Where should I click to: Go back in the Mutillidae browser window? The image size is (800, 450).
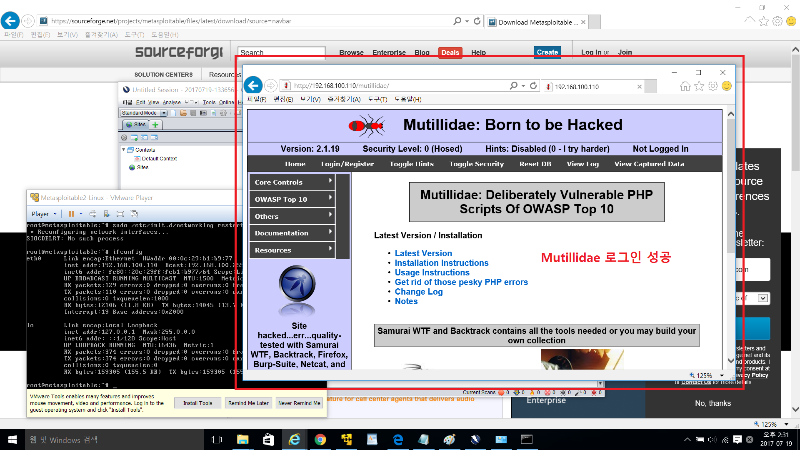pos(253,85)
